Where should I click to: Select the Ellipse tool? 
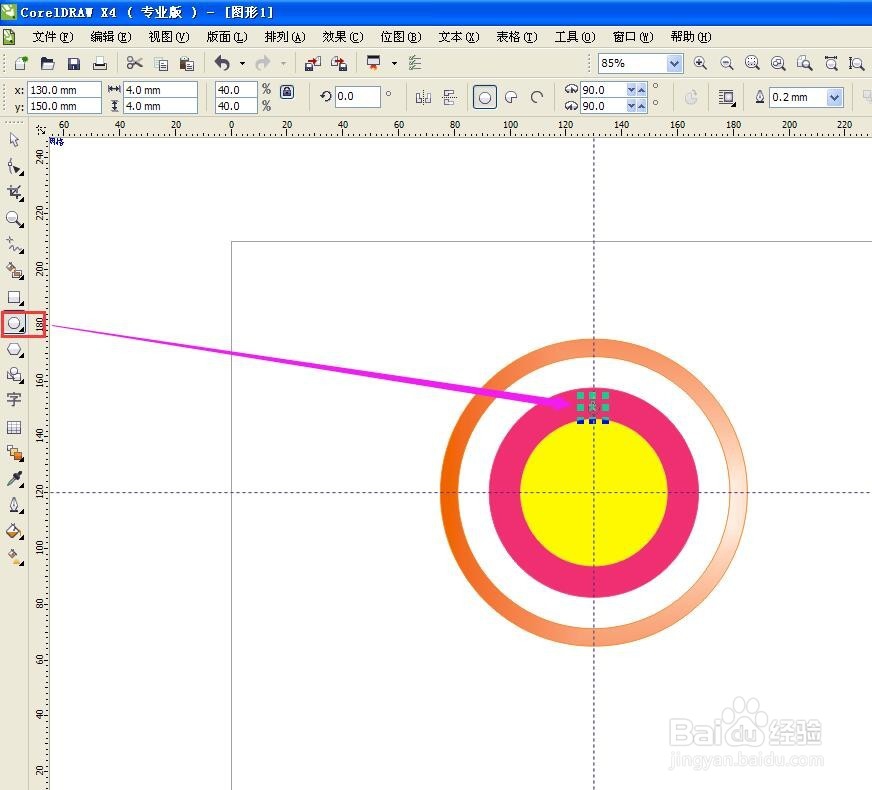point(14,324)
